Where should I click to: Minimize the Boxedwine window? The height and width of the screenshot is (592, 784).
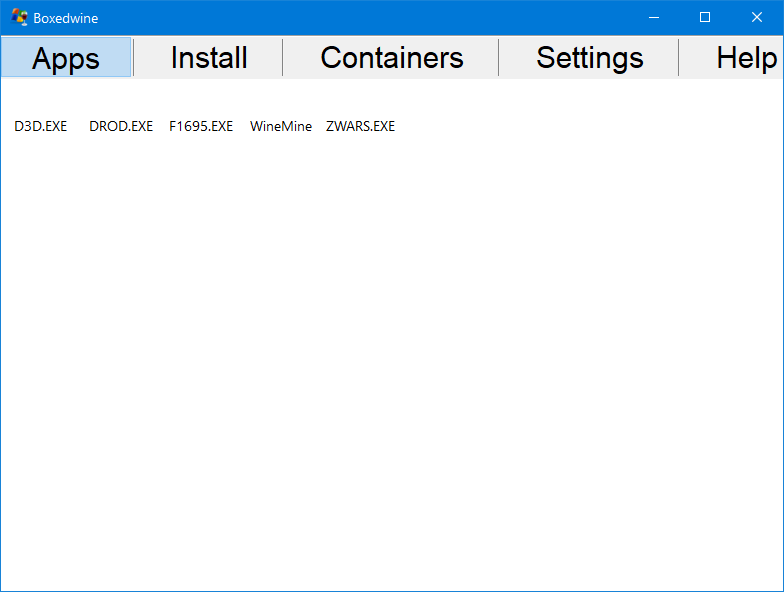[x=654, y=18]
